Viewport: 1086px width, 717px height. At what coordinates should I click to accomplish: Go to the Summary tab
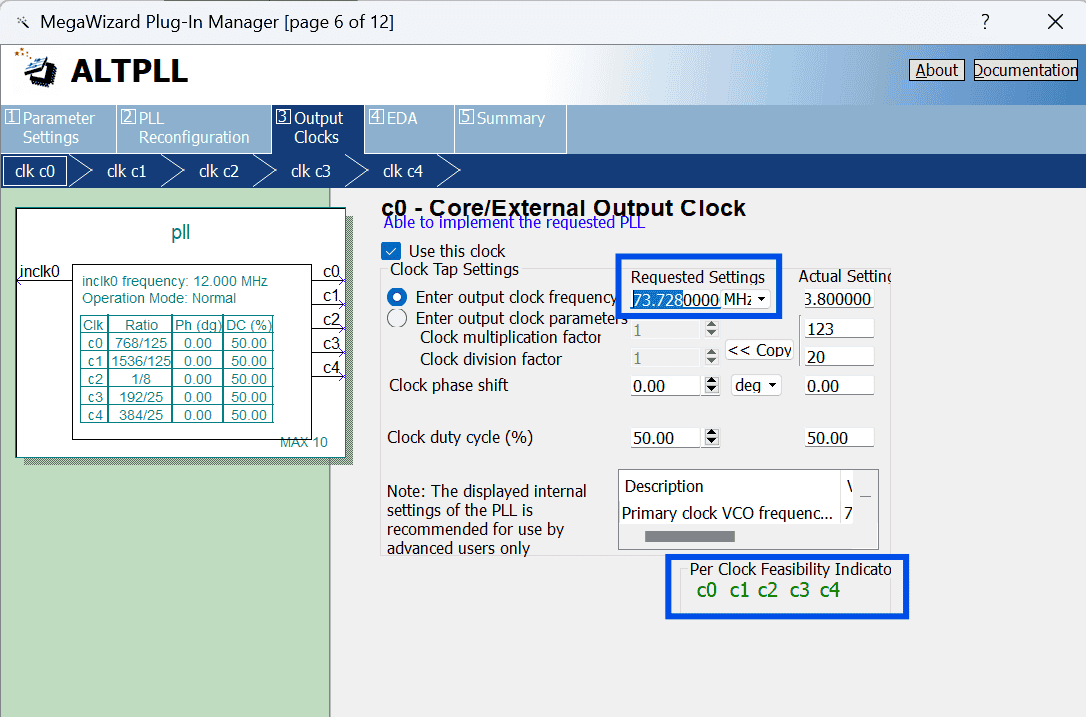(x=510, y=119)
